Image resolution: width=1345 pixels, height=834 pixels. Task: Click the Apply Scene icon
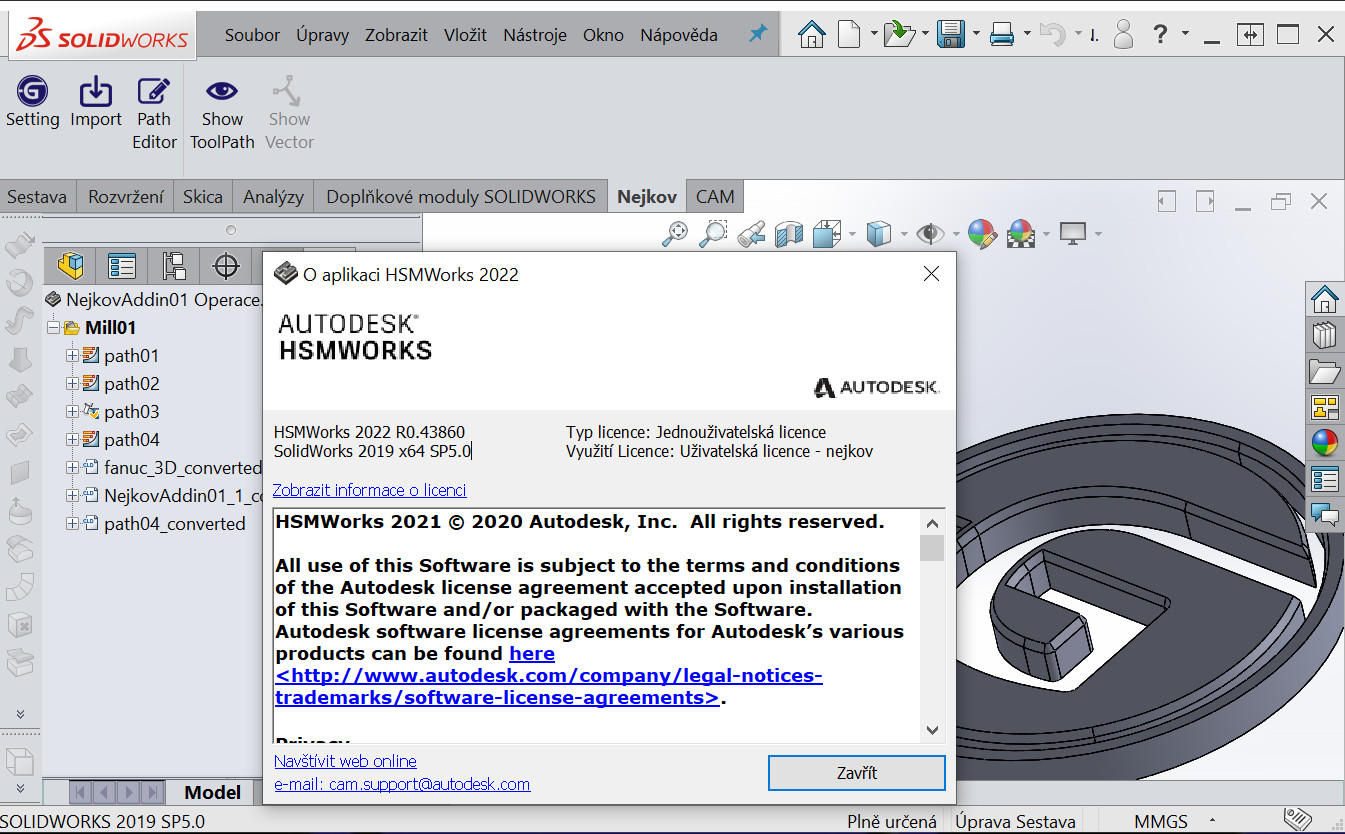[1020, 234]
